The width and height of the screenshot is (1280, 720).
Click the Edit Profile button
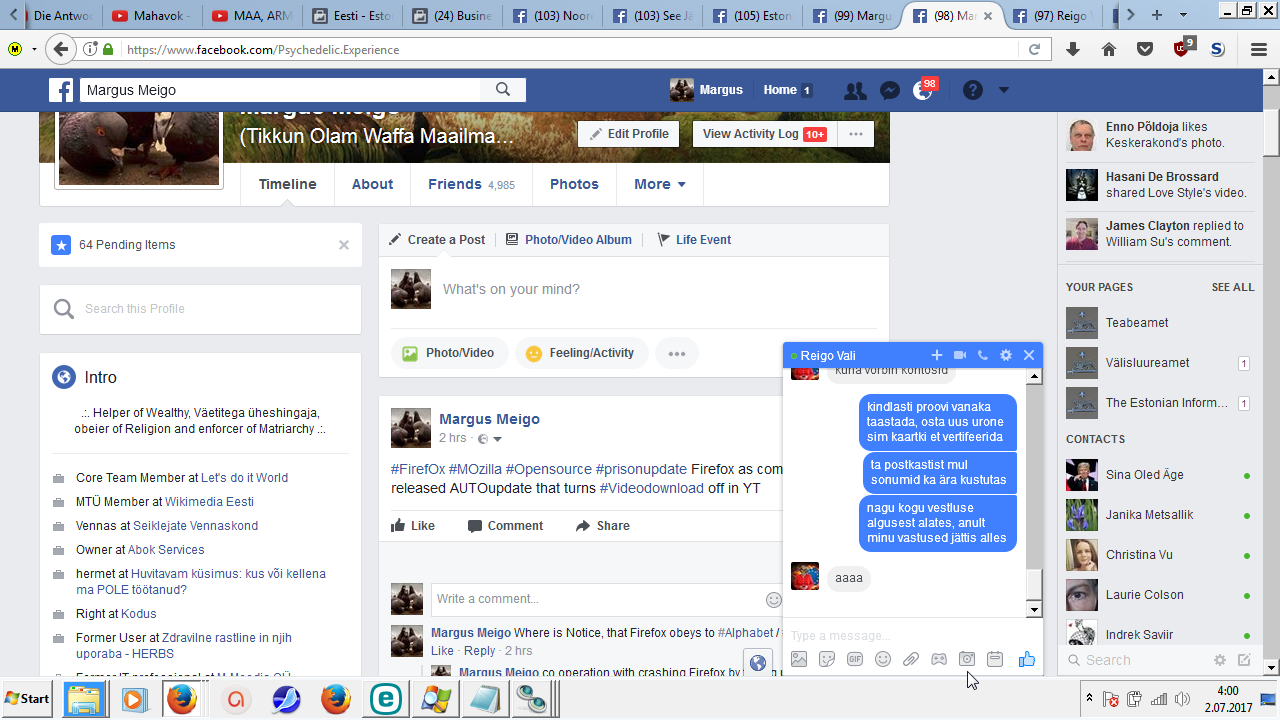tap(629, 134)
